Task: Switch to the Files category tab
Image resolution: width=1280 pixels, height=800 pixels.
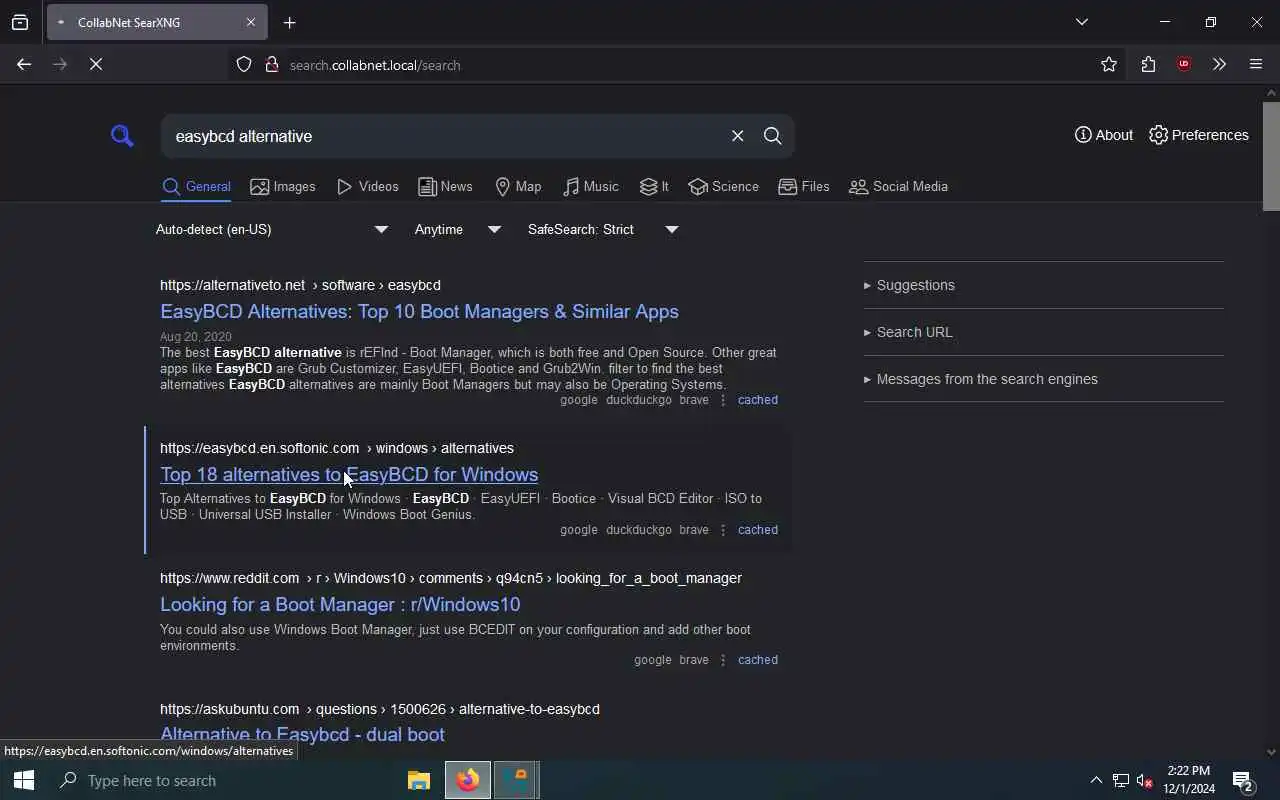Action: 803,187
